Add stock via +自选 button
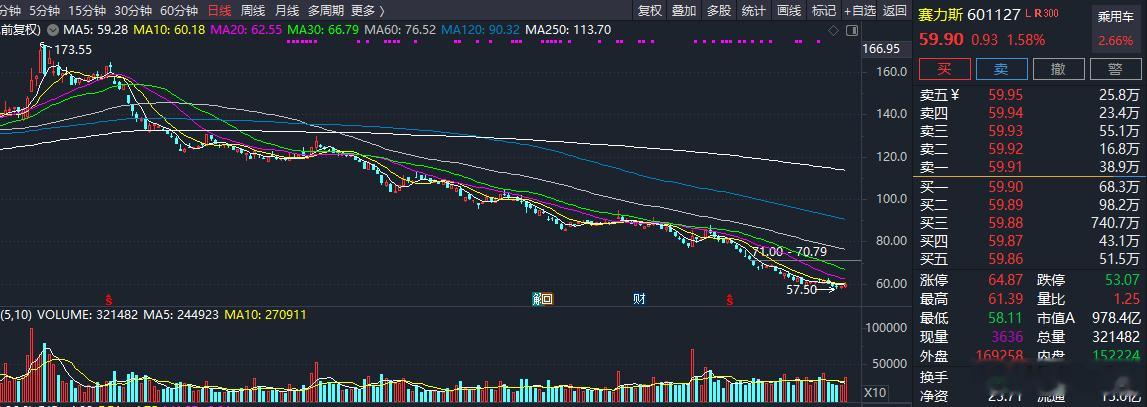 (x=860, y=10)
